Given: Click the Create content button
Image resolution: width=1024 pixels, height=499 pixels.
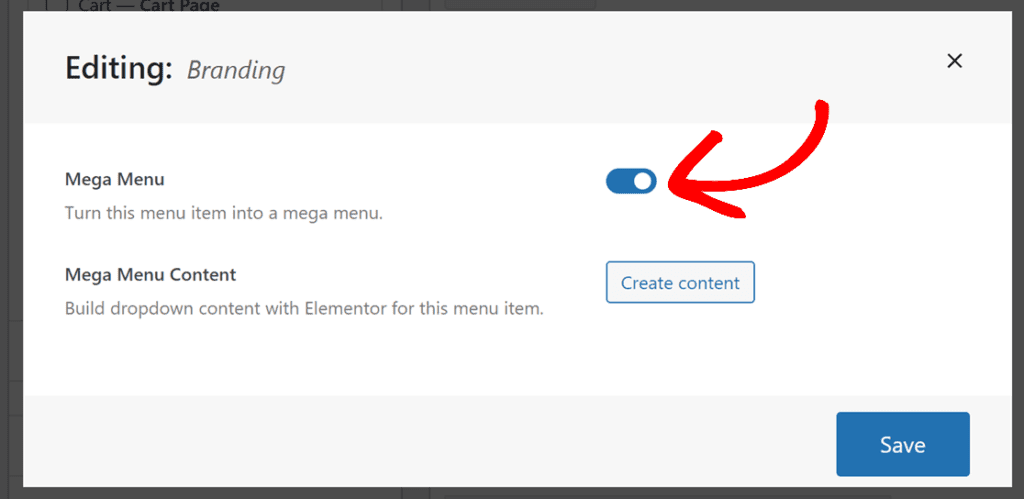Looking at the screenshot, I should 680,283.
